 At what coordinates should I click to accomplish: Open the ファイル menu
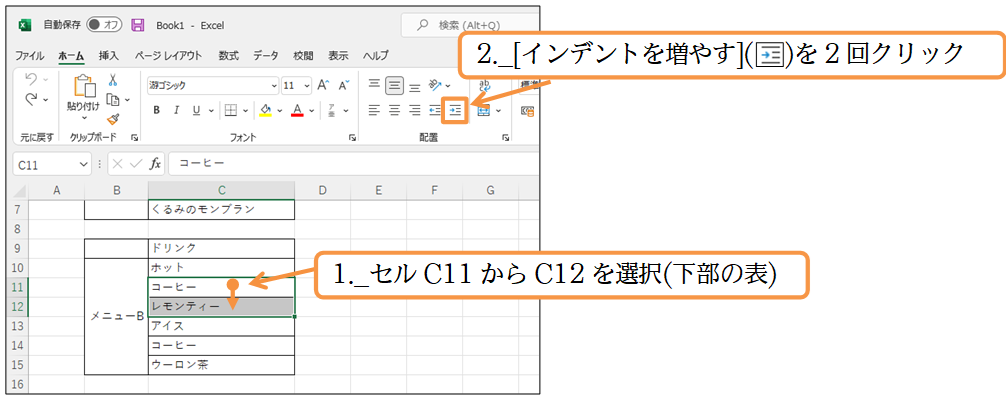coord(30,55)
